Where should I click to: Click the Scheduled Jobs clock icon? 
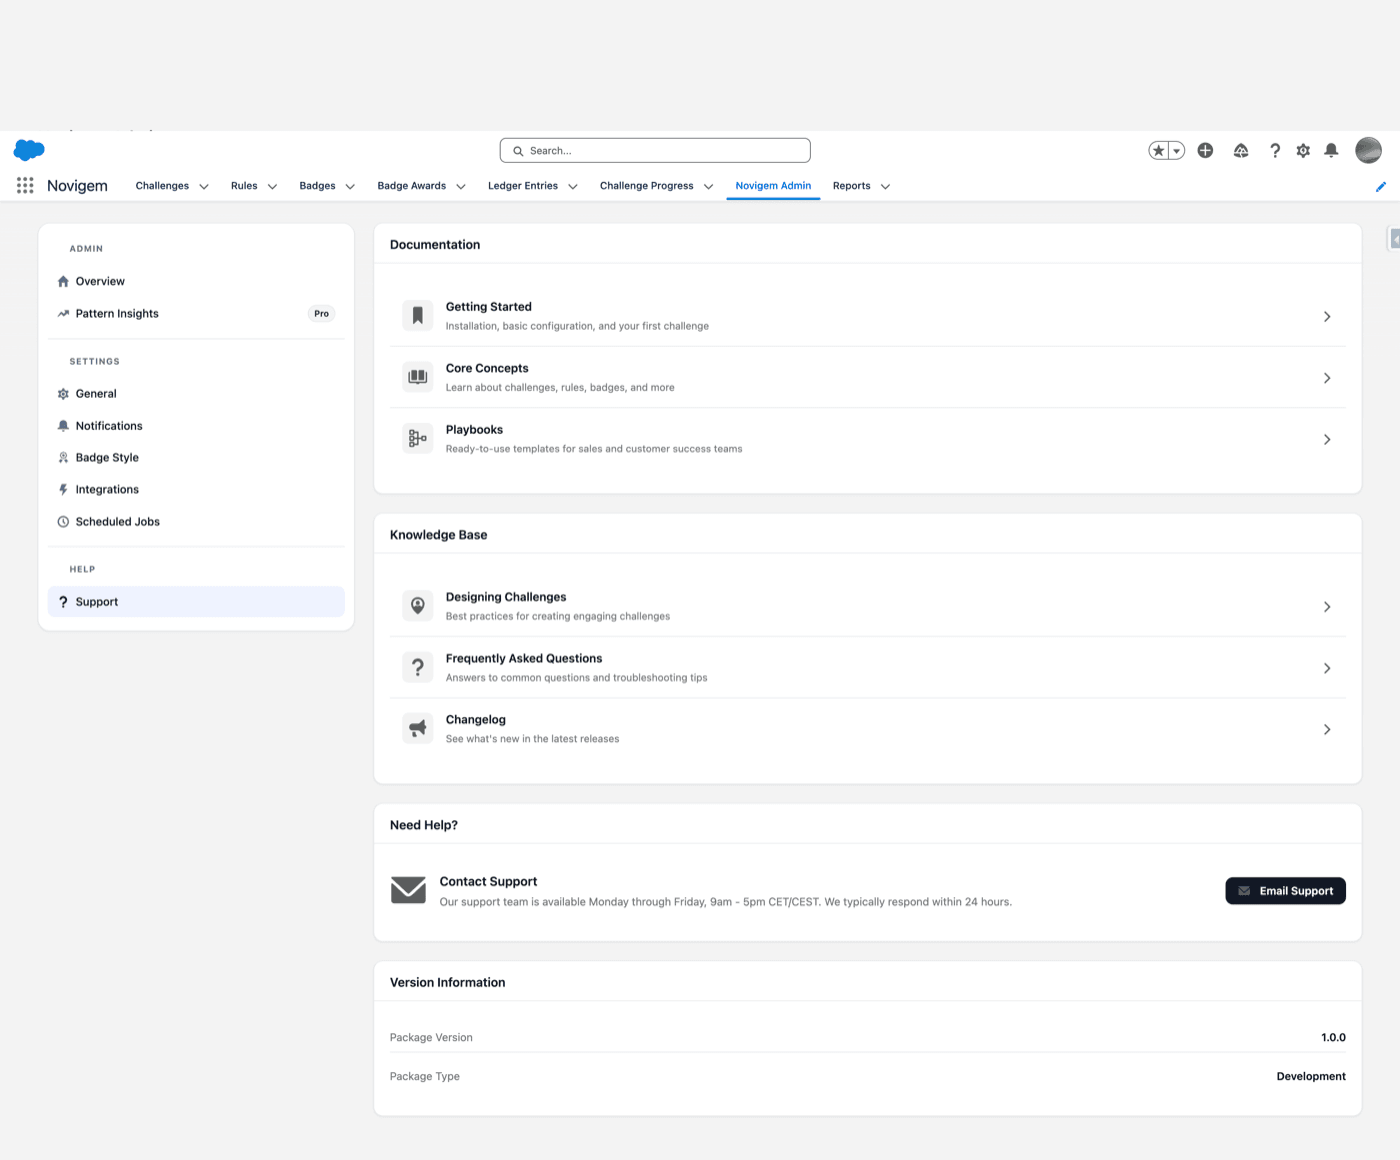click(x=63, y=522)
